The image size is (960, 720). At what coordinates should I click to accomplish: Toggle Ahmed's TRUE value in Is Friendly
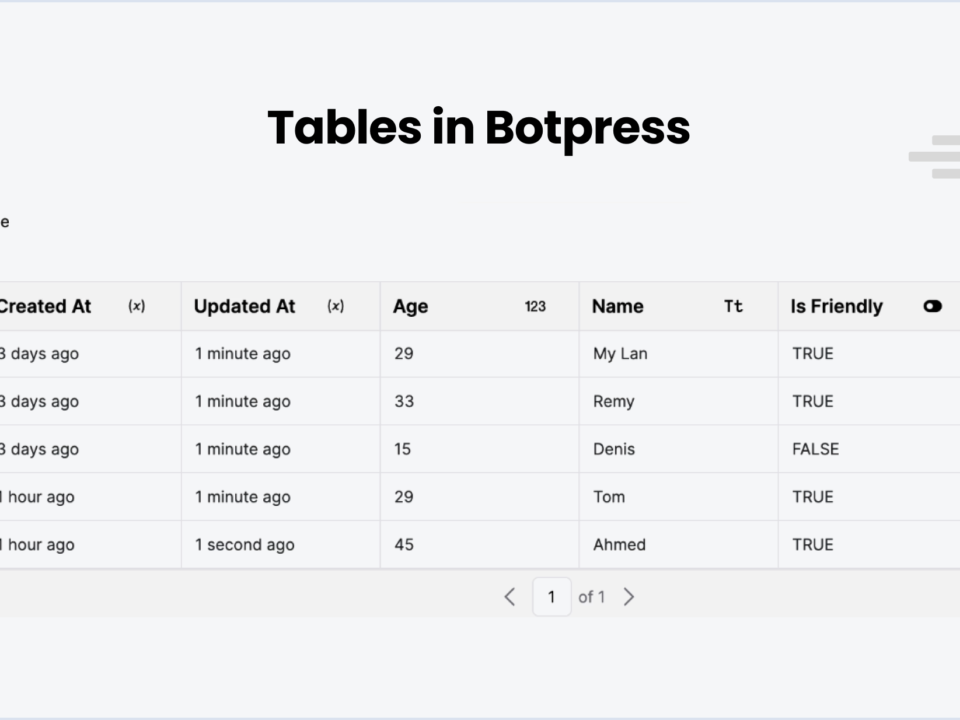[x=810, y=545]
